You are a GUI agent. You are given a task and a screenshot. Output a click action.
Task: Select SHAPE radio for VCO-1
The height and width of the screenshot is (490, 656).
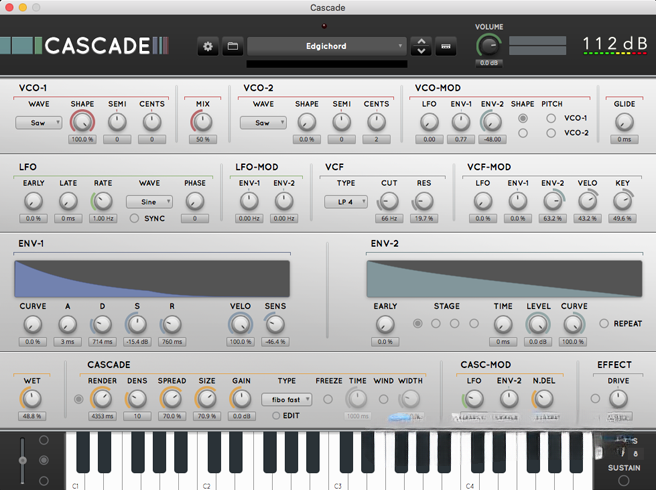[x=523, y=118]
